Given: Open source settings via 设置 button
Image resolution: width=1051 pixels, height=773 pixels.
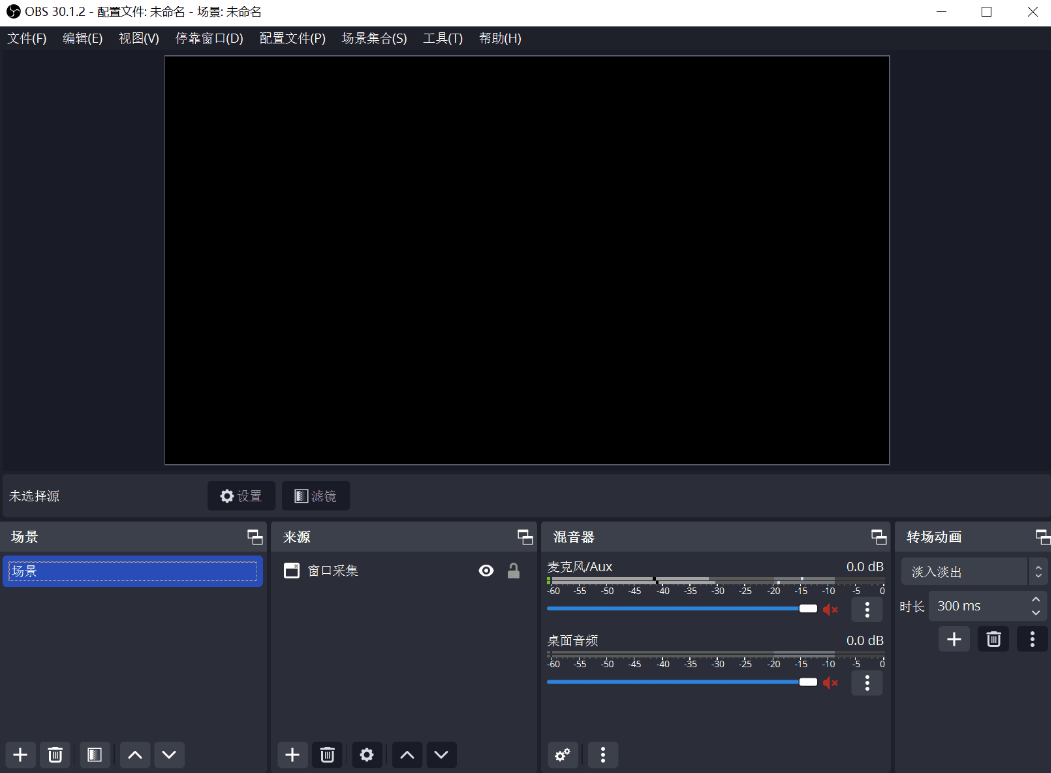Looking at the screenshot, I should 240,495.
